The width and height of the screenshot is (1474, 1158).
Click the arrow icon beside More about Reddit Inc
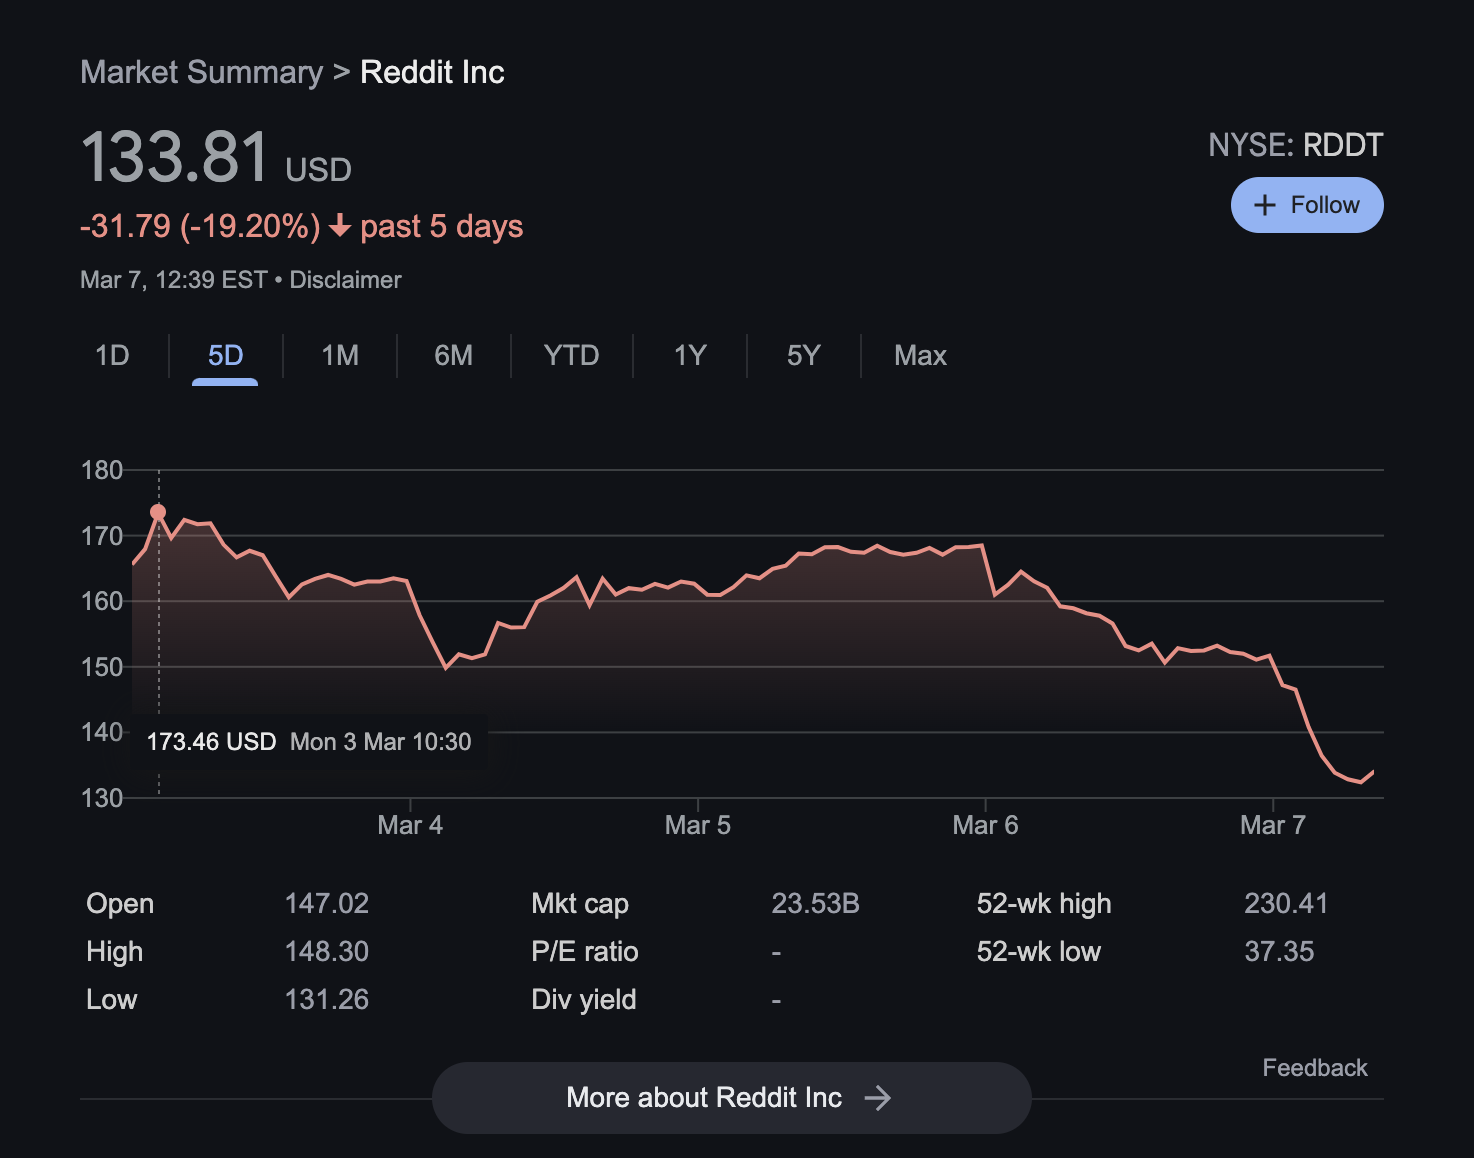click(x=878, y=1098)
